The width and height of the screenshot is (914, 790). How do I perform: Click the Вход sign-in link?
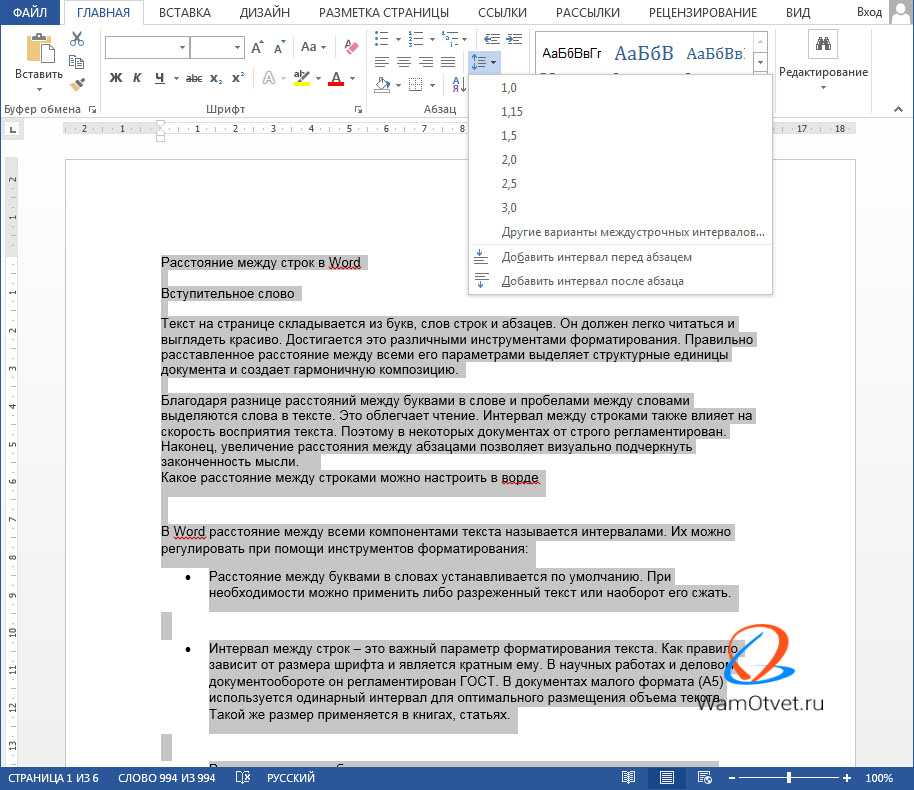click(869, 12)
